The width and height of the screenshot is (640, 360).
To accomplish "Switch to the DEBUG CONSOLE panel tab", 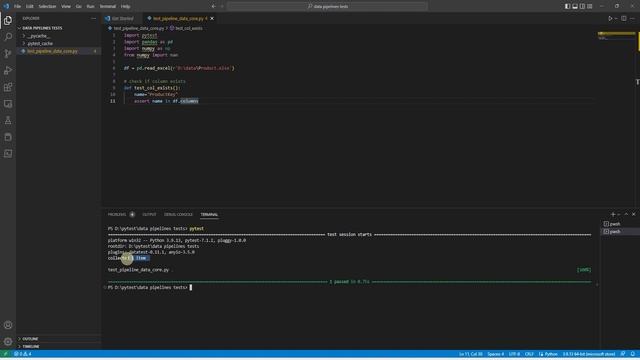I will 178,214.
